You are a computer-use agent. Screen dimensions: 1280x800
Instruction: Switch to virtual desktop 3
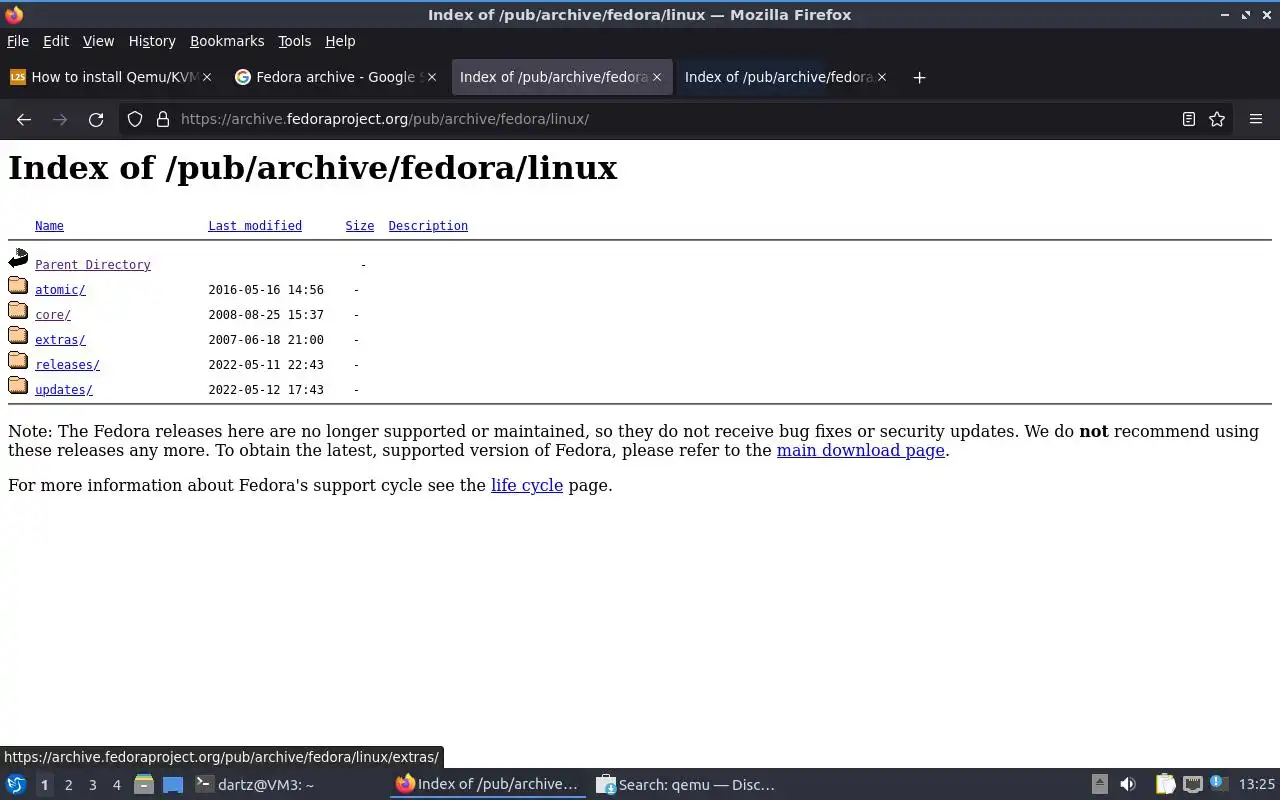pos(92,785)
